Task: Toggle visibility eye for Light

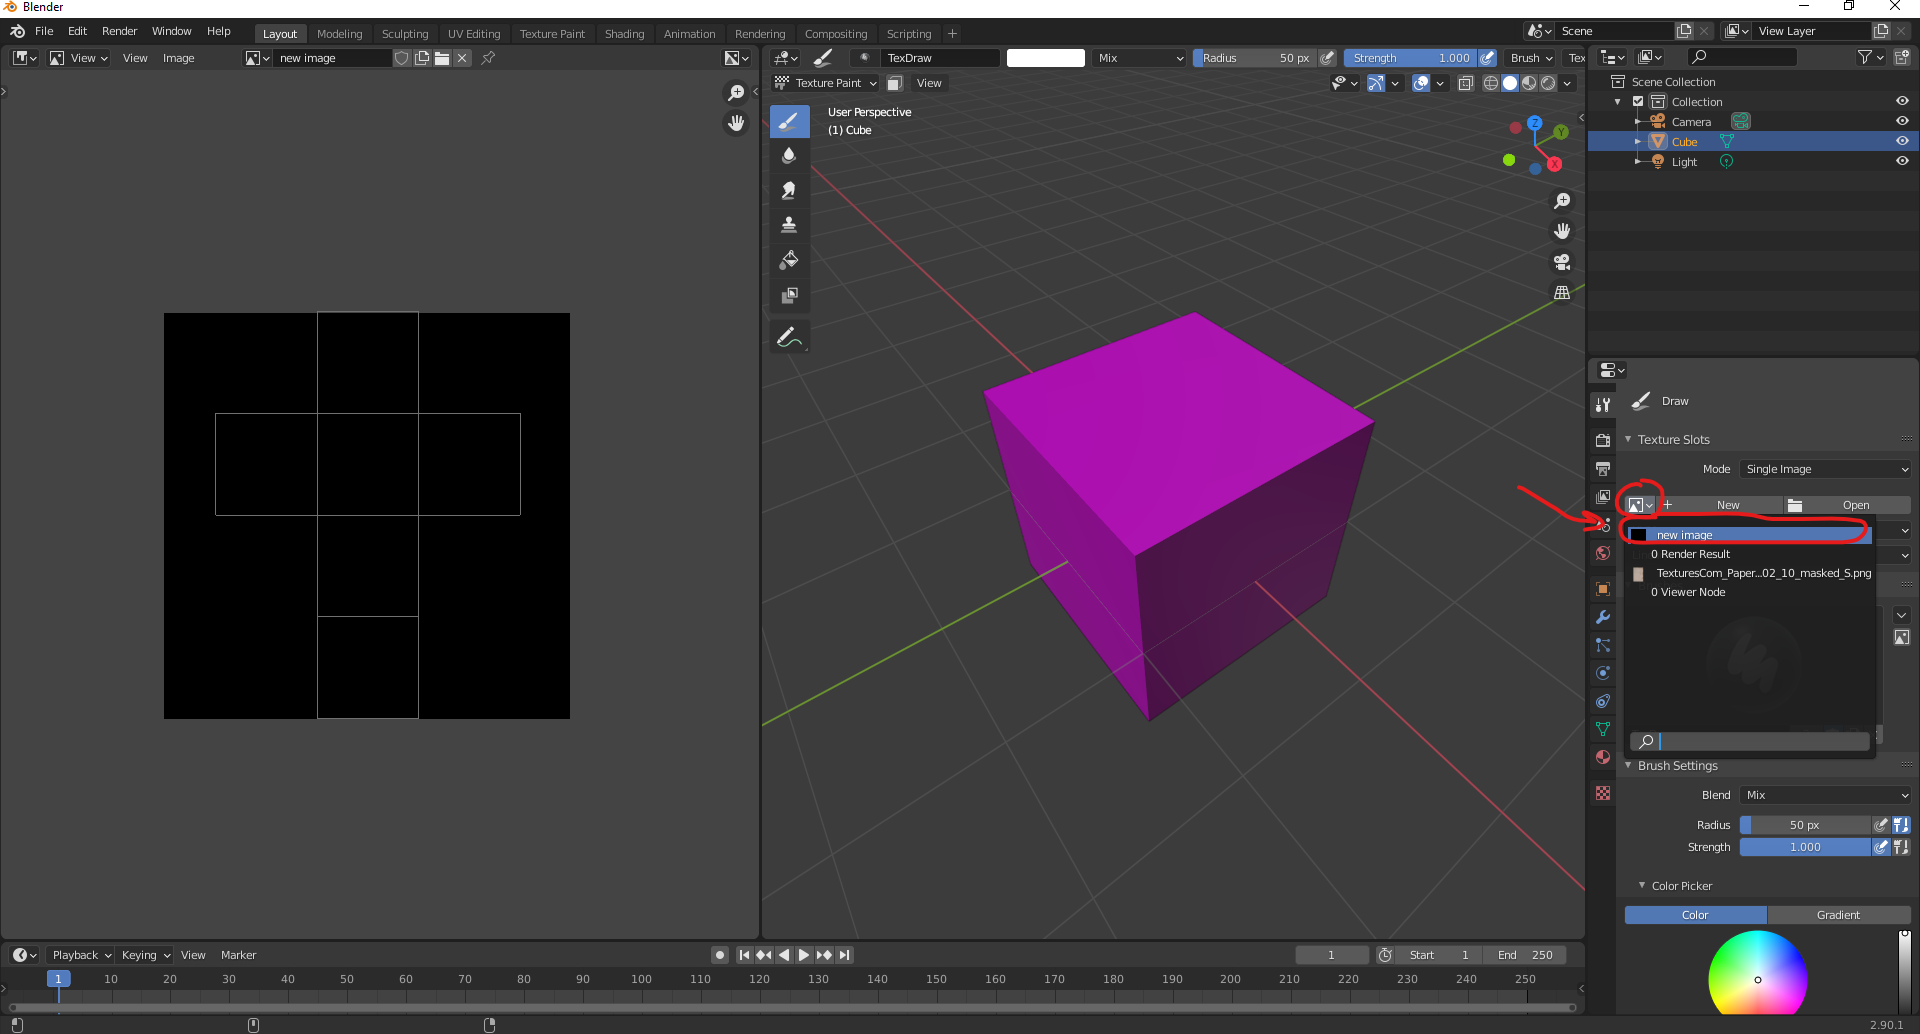Action: pos(1902,161)
